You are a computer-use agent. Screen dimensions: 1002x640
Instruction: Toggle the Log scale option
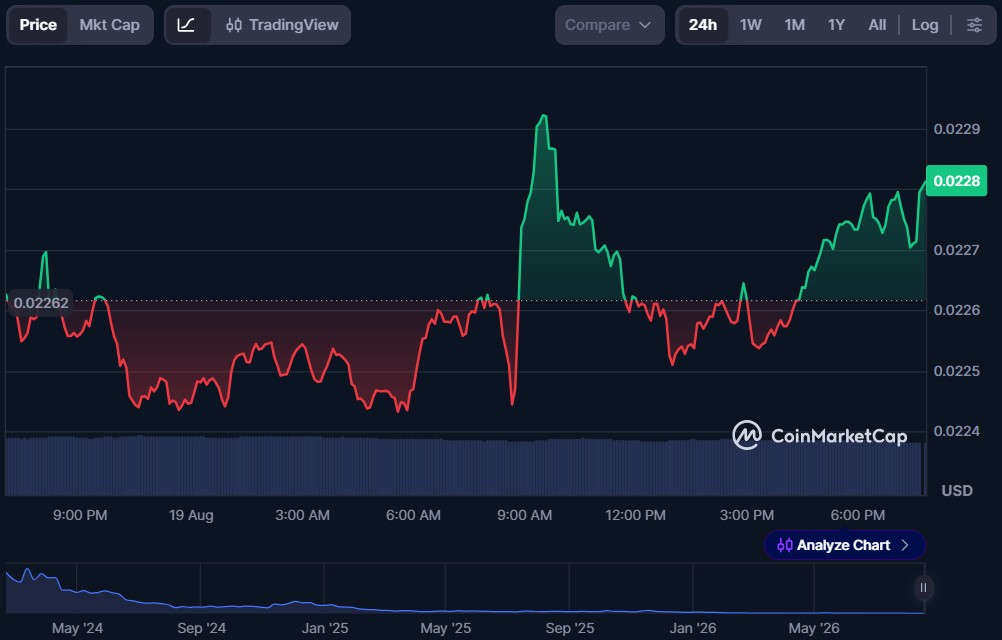[x=925, y=25]
